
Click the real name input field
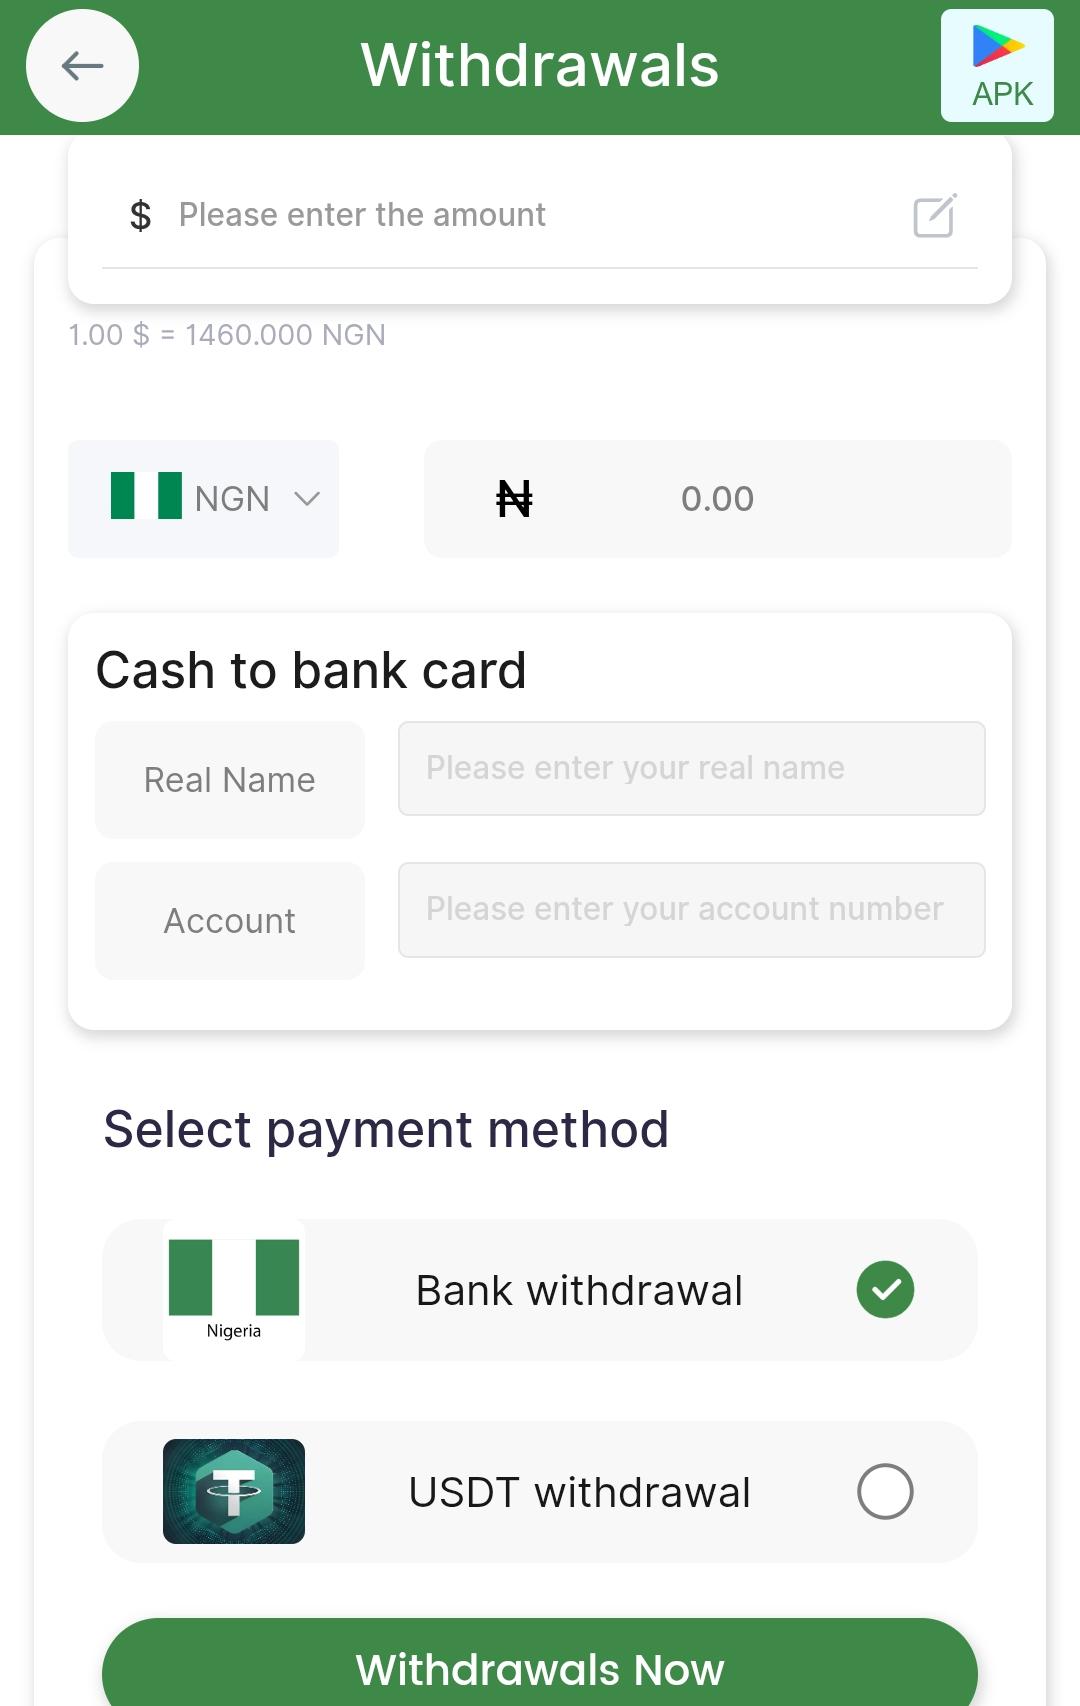pyautogui.click(x=692, y=768)
